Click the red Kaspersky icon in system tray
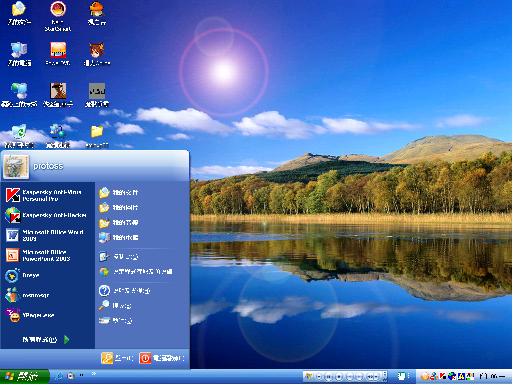This screenshot has width=513, height=385. coord(443,376)
